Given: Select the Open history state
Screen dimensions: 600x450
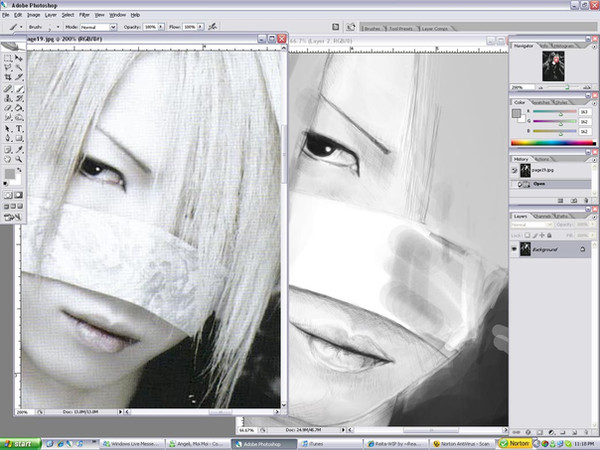Looking at the screenshot, I should [x=551, y=184].
